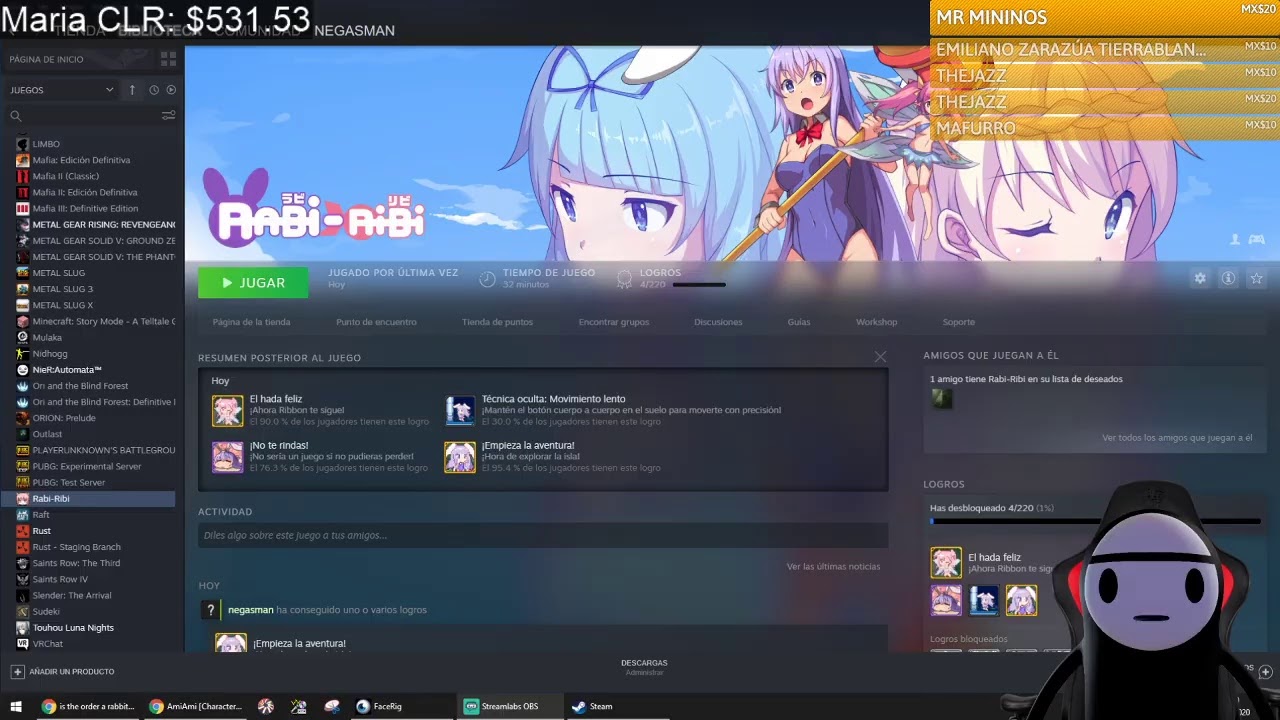
Task: Click AÑADIR UN PRODUCTO button
Action: (62, 672)
